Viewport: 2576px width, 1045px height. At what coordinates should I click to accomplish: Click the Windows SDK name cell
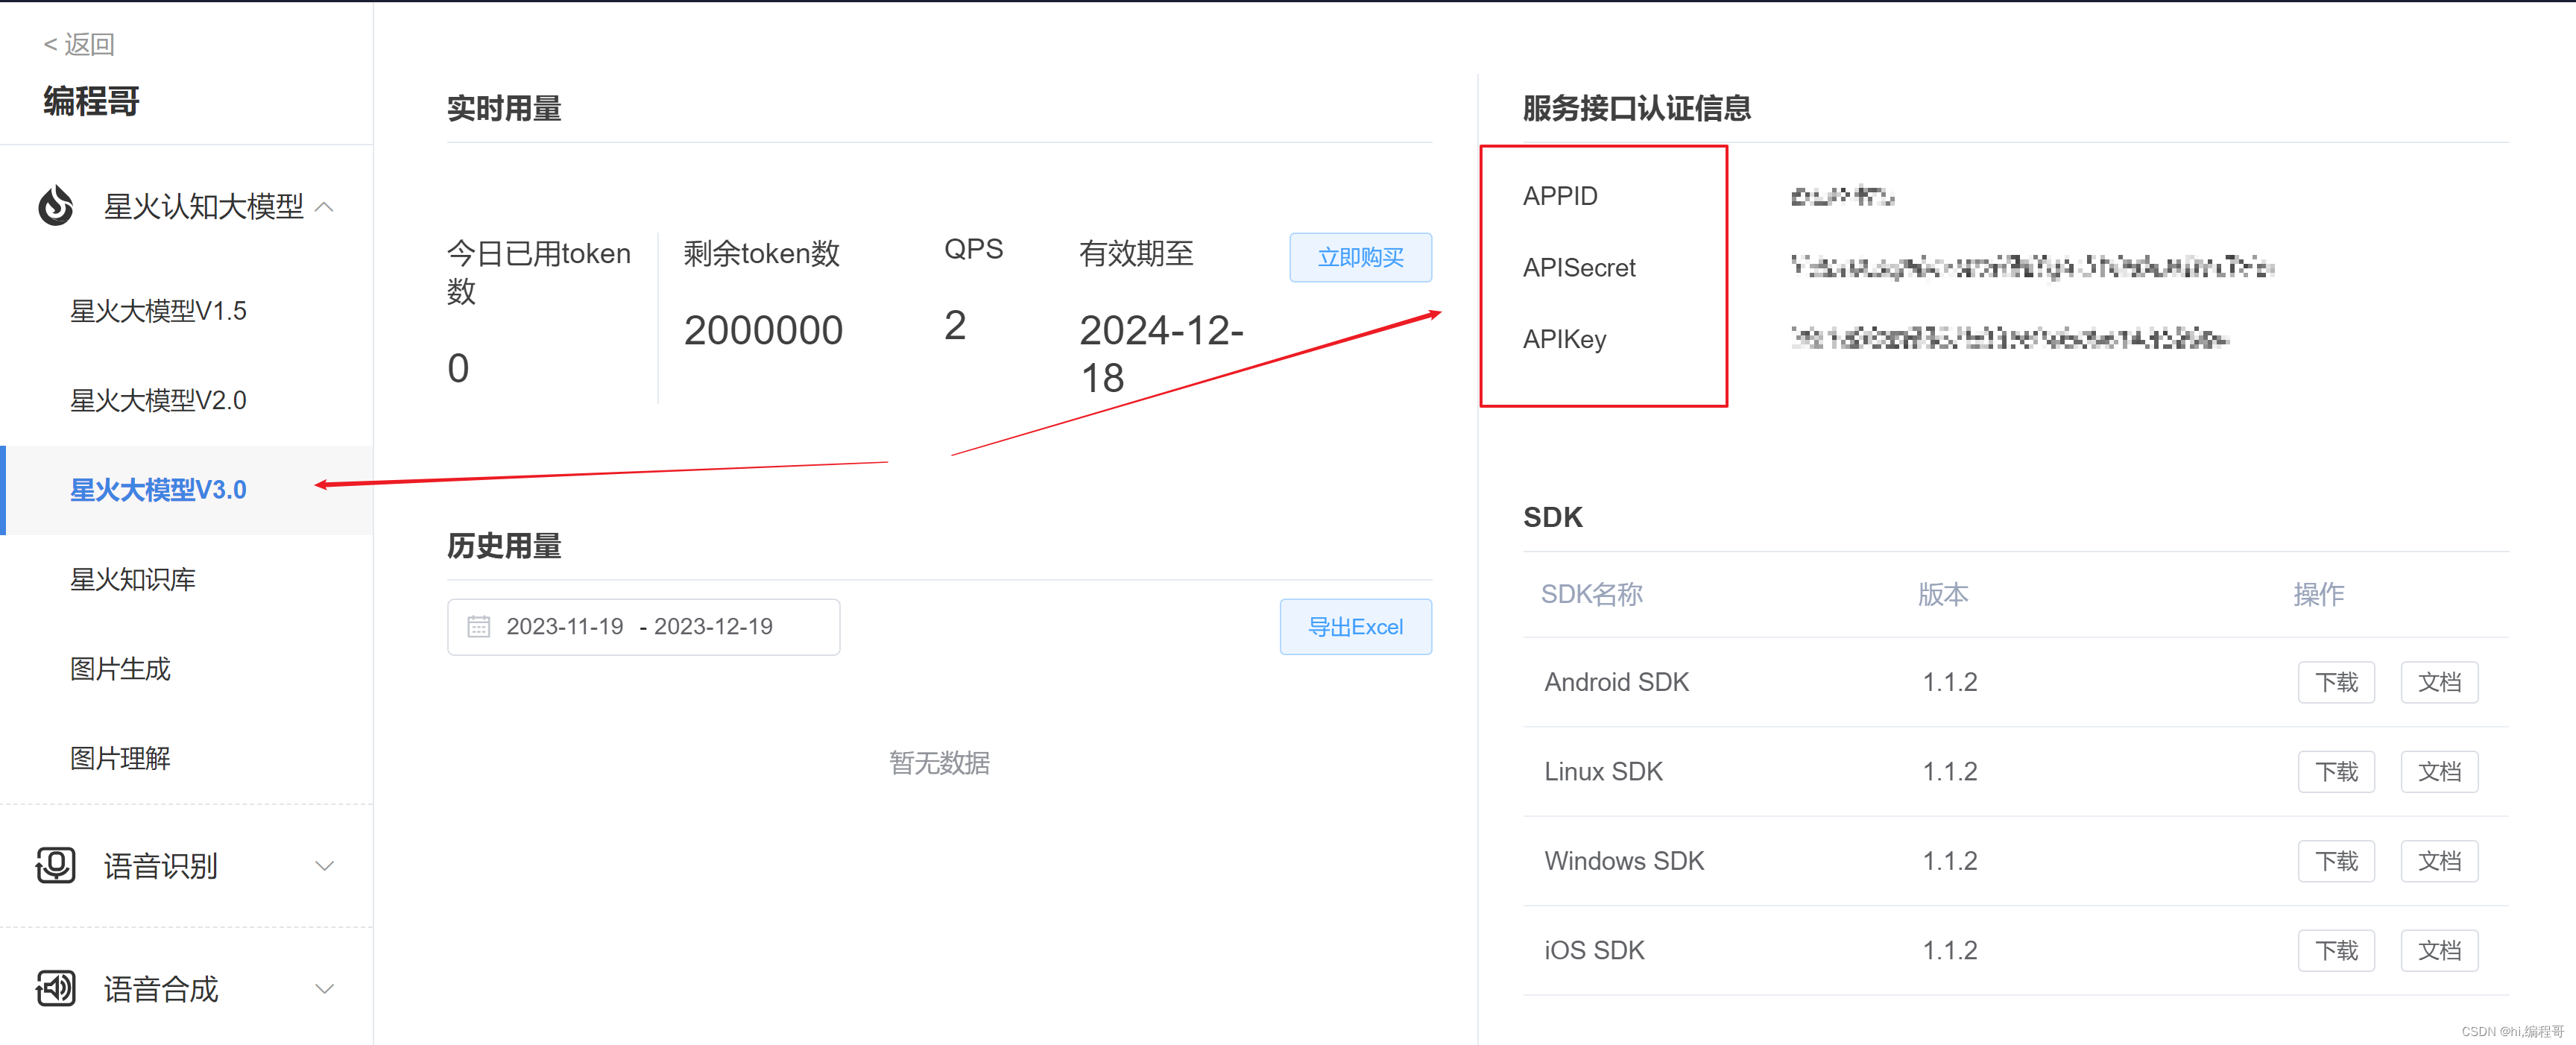(1624, 861)
